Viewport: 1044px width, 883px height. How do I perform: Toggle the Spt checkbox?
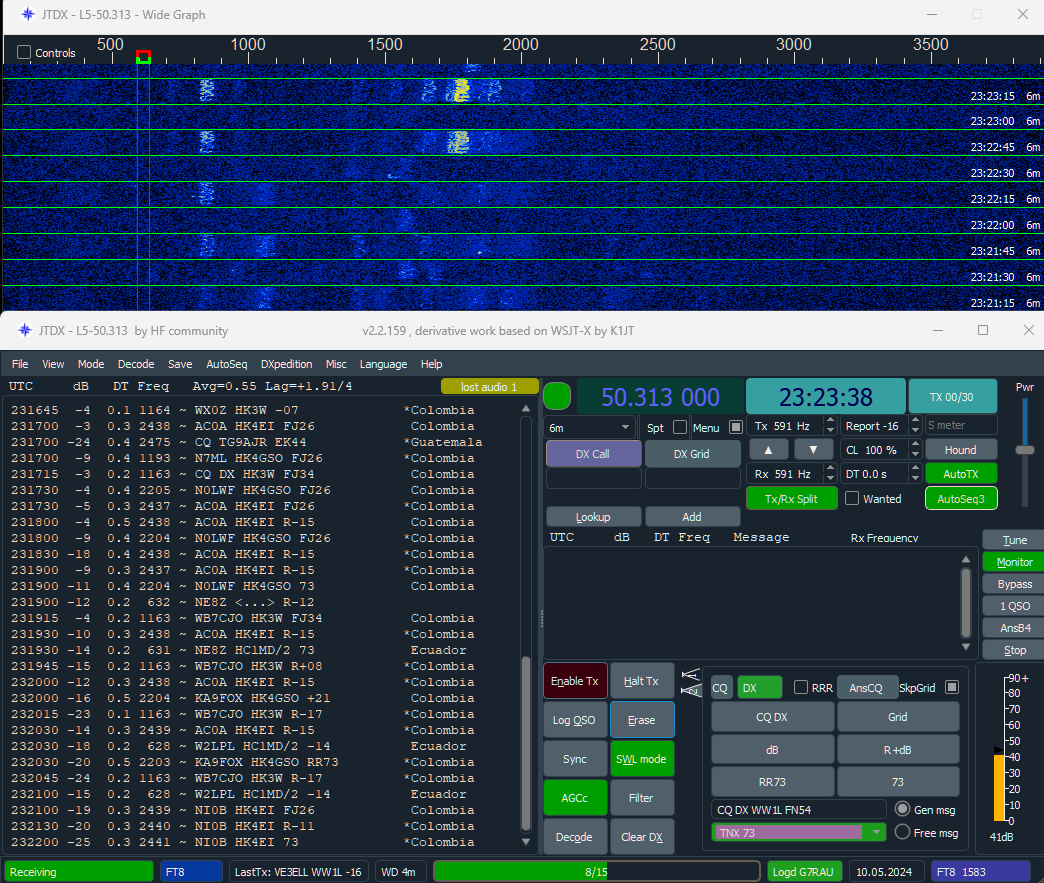click(x=680, y=427)
